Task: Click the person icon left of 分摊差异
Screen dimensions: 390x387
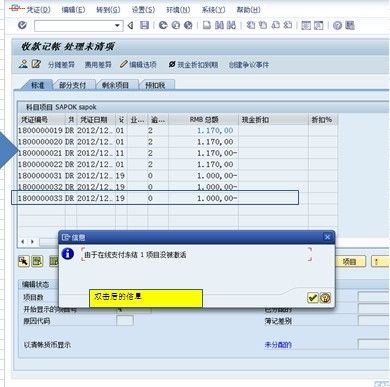Action: tap(23, 64)
